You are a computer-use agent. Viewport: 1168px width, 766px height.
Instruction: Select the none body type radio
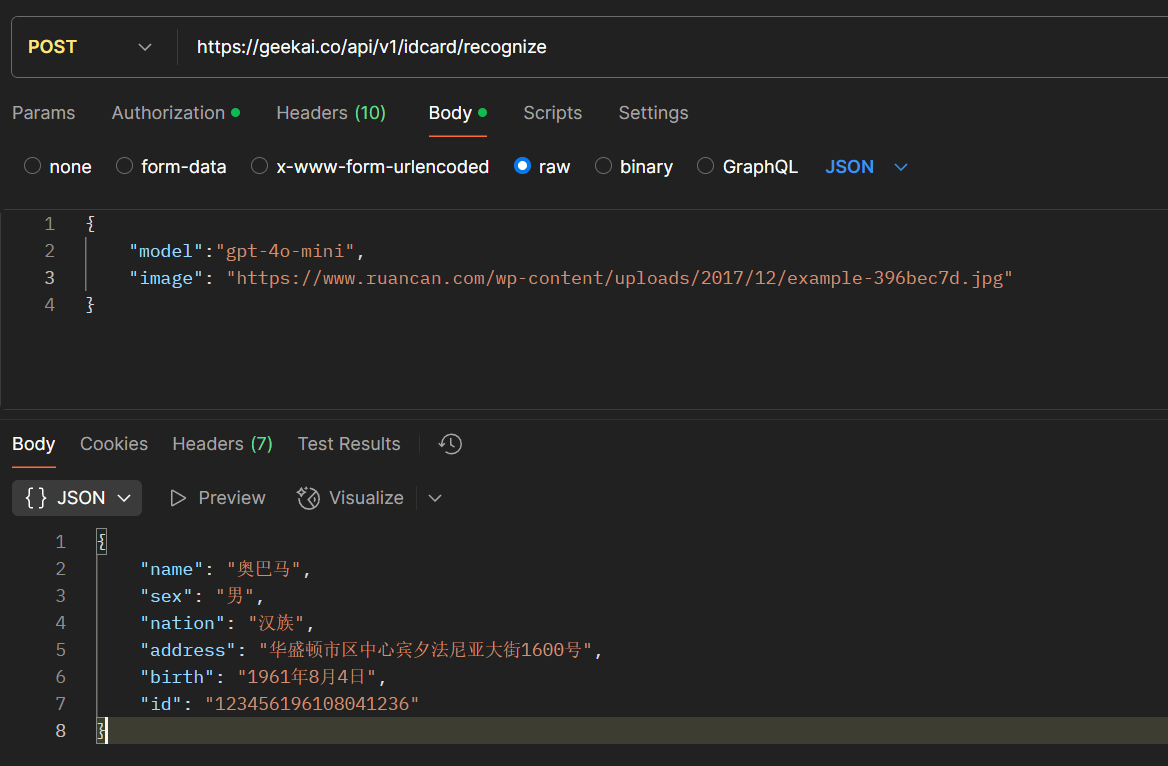click(x=32, y=165)
